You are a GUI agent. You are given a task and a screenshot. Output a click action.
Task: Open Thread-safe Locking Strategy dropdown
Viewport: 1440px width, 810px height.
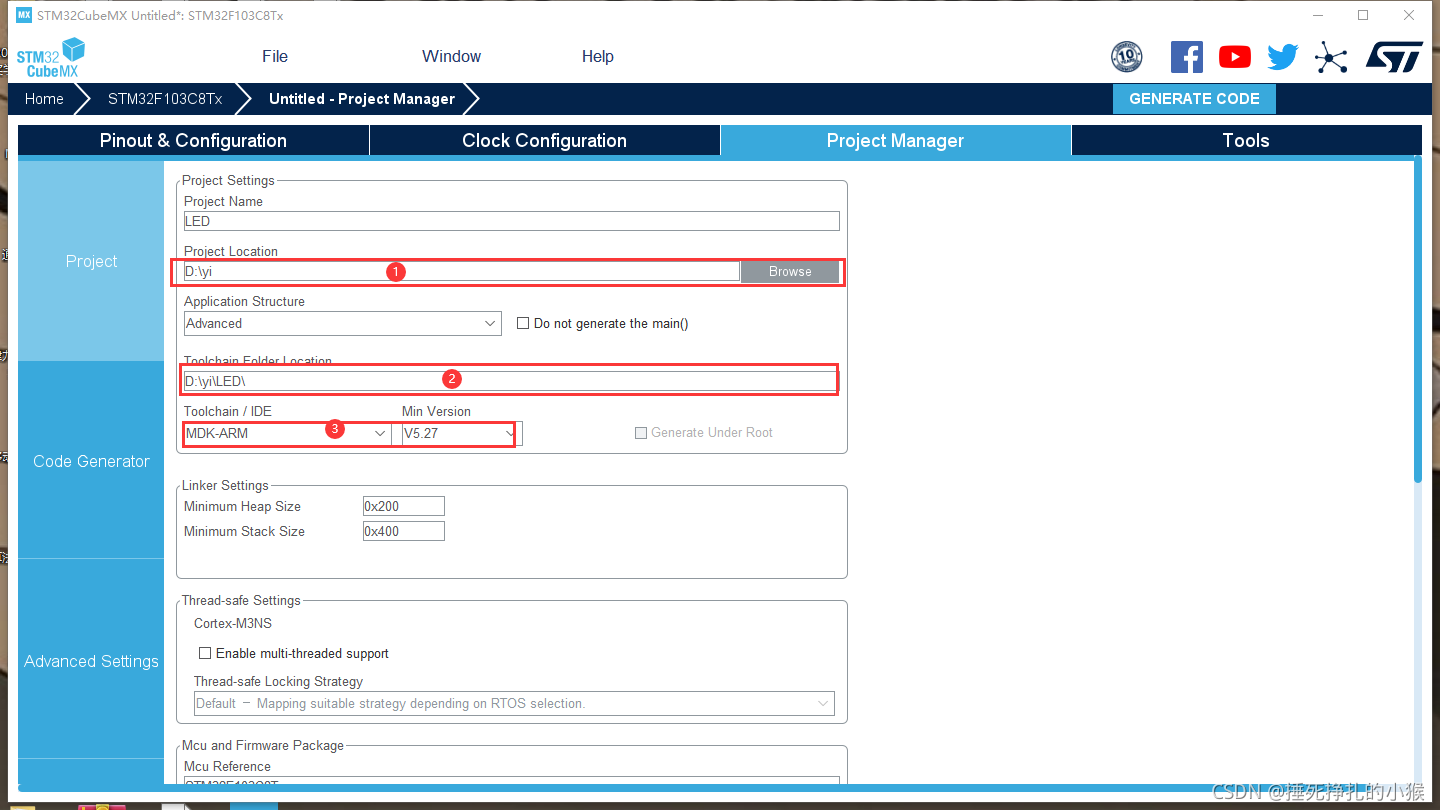[x=514, y=703]
